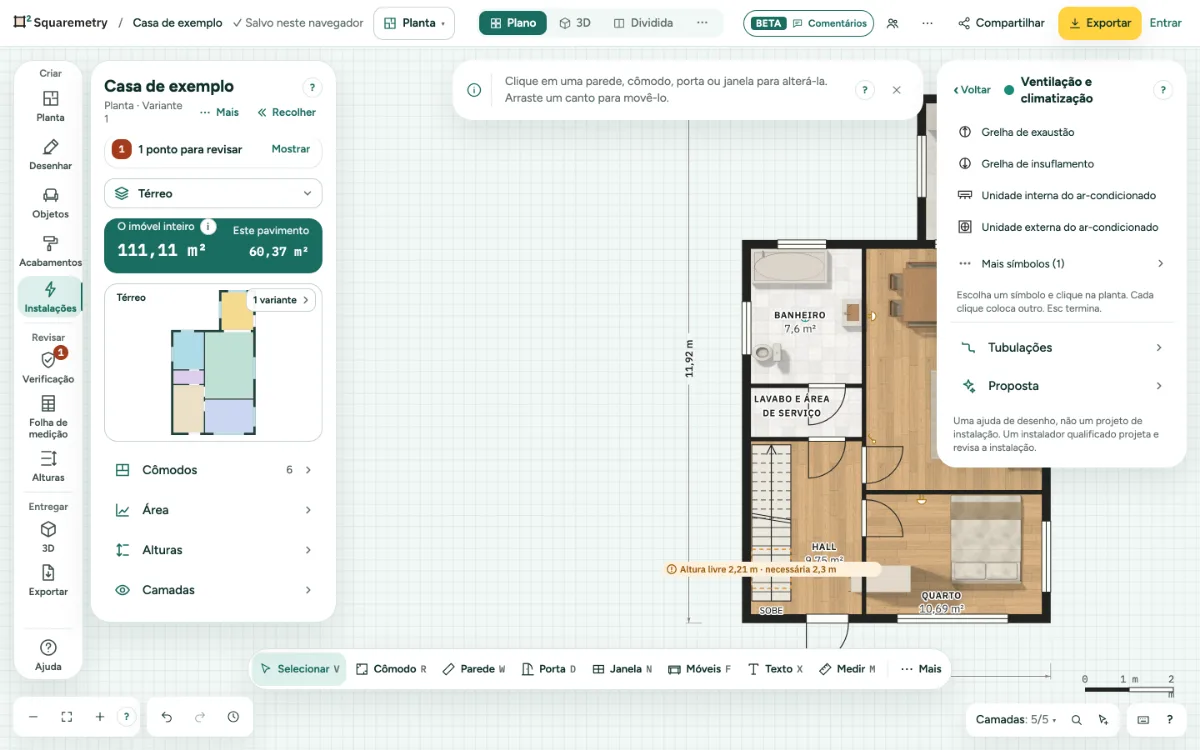Screen dimensions: 1200x750
Task: Open the version history clock icon
Action: [233, 717]
